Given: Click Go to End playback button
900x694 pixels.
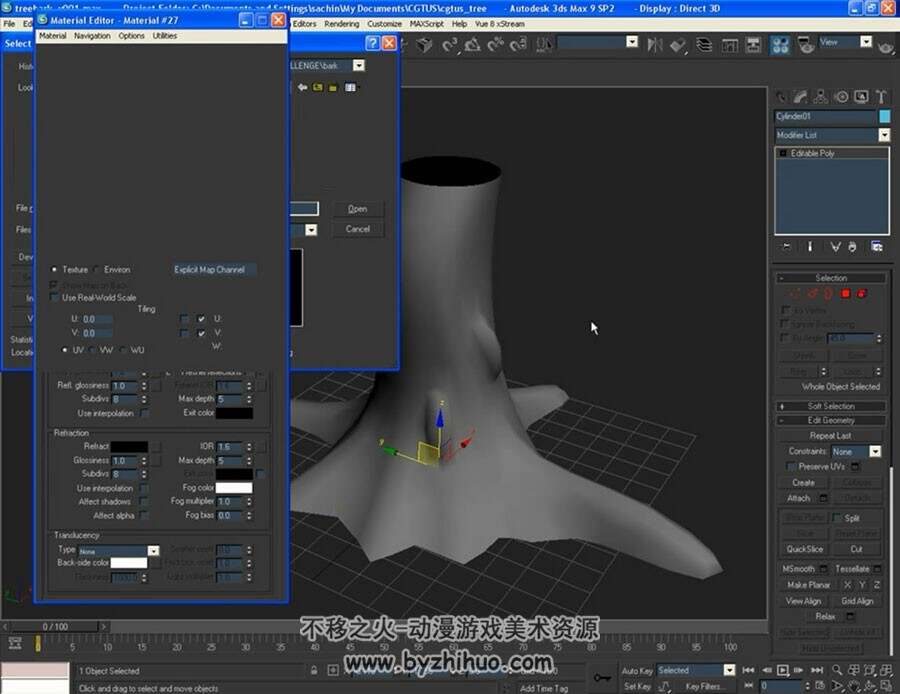Looking at the screenshot, I should pos(817,670).
